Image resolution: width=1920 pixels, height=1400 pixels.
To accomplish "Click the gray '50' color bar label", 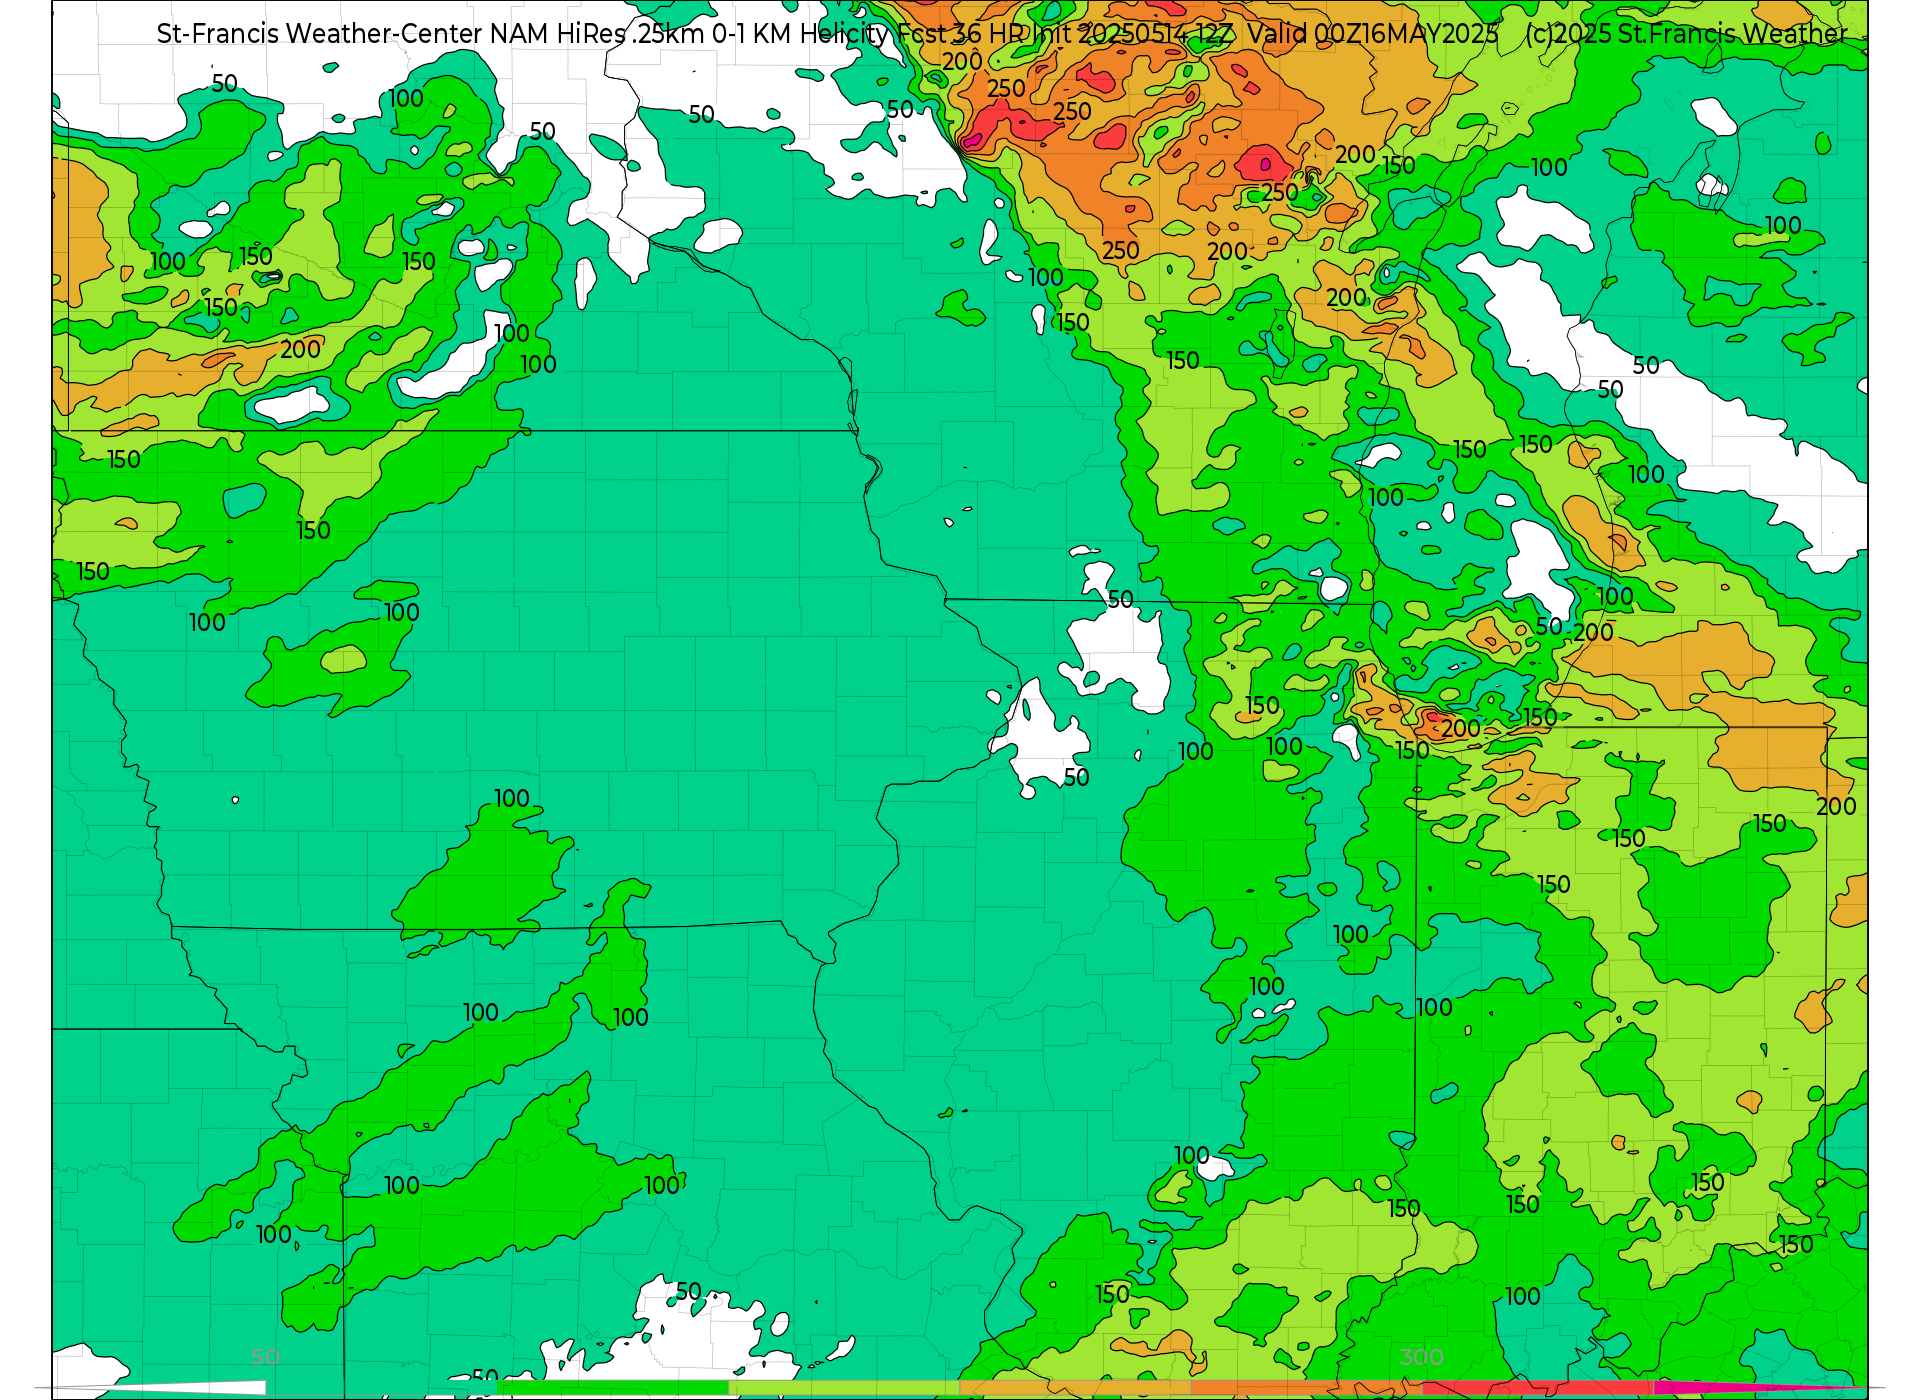I will pos(266,1357).
